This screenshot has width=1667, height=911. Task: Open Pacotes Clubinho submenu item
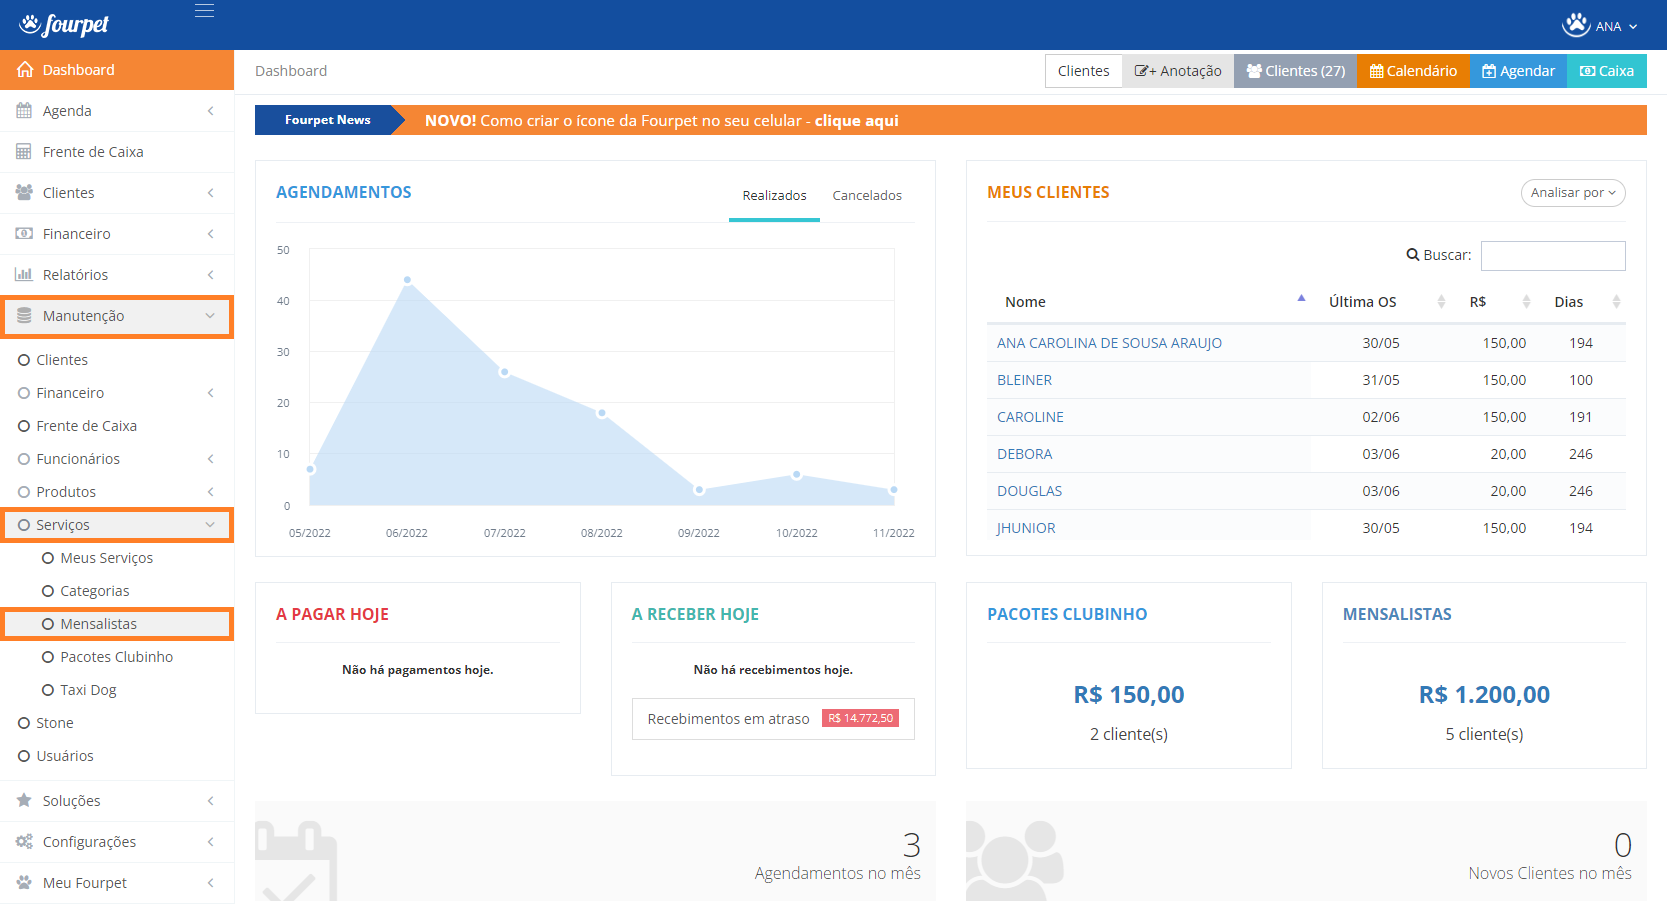pos(107,657)
